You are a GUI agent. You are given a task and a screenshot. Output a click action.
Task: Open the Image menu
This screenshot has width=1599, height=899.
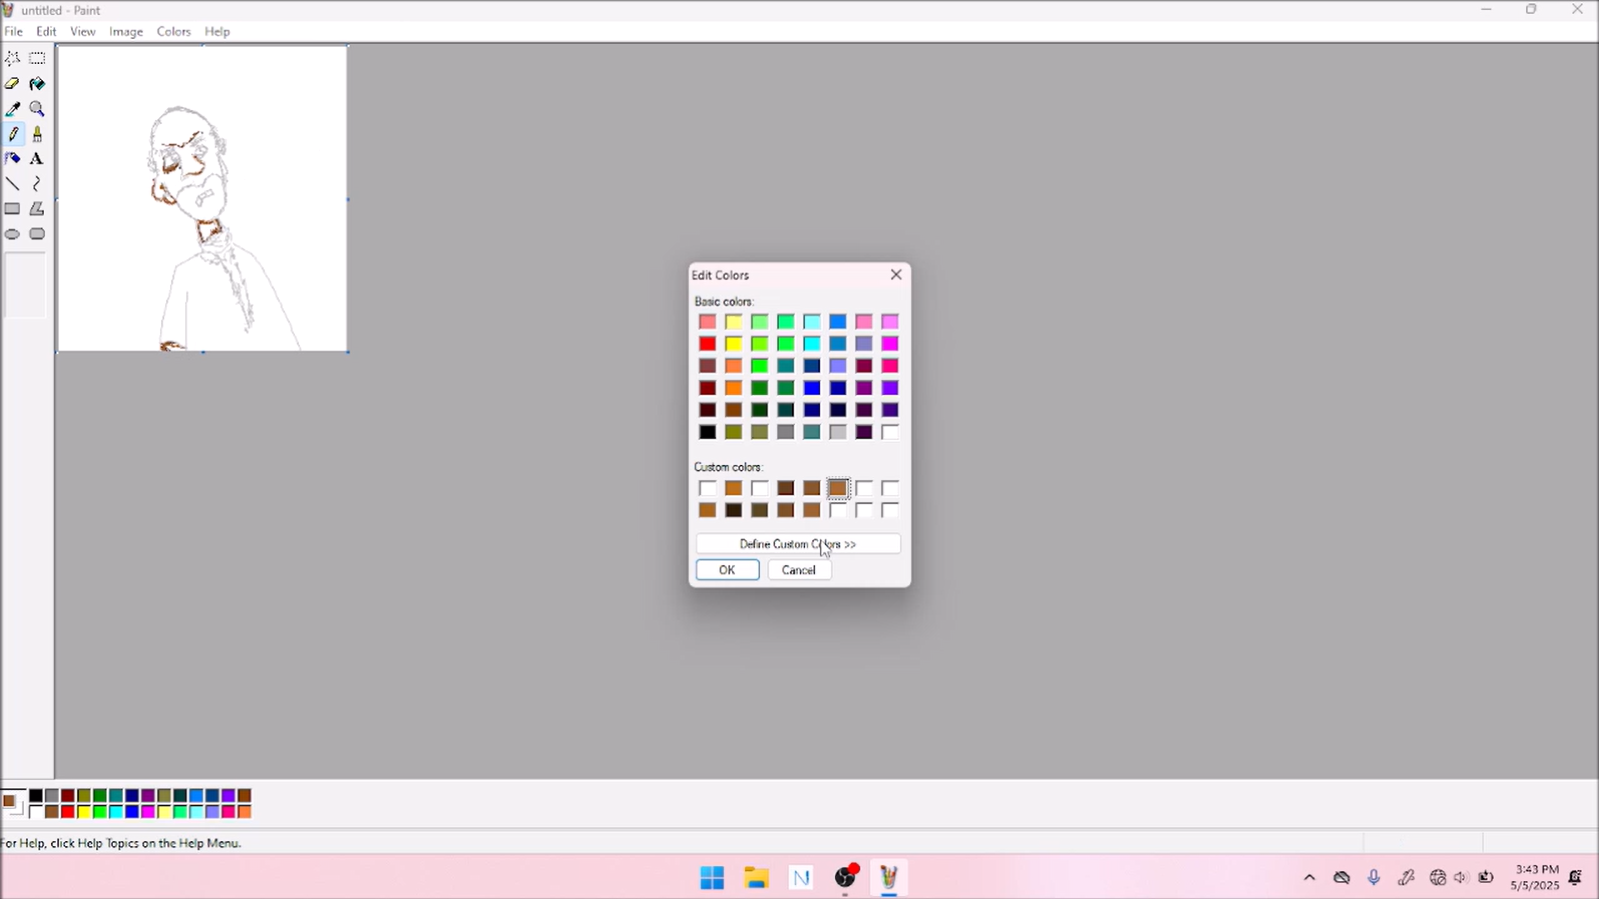[x=126, y=32]
